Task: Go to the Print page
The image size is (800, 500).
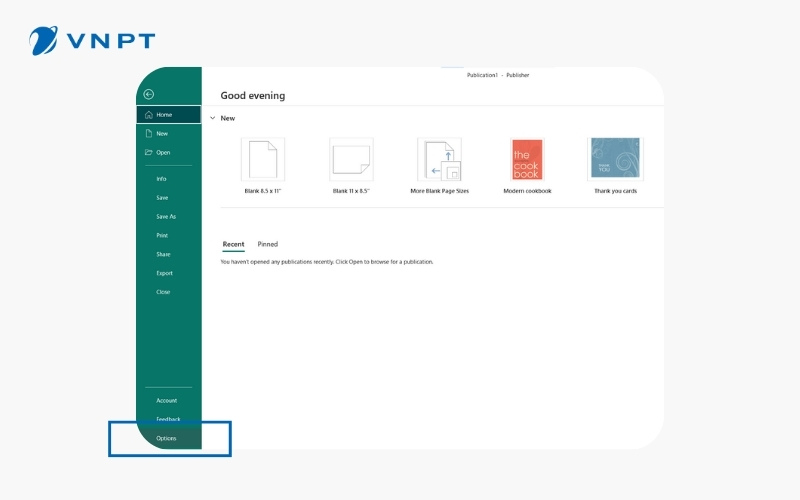Action: (162, 235)
